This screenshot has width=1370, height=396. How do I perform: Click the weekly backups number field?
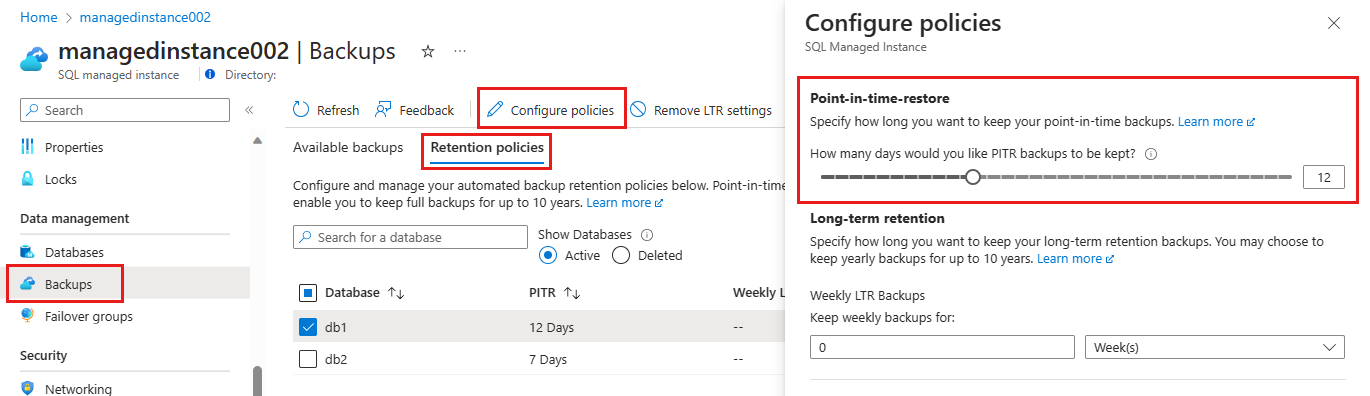[x=942, y=347]
